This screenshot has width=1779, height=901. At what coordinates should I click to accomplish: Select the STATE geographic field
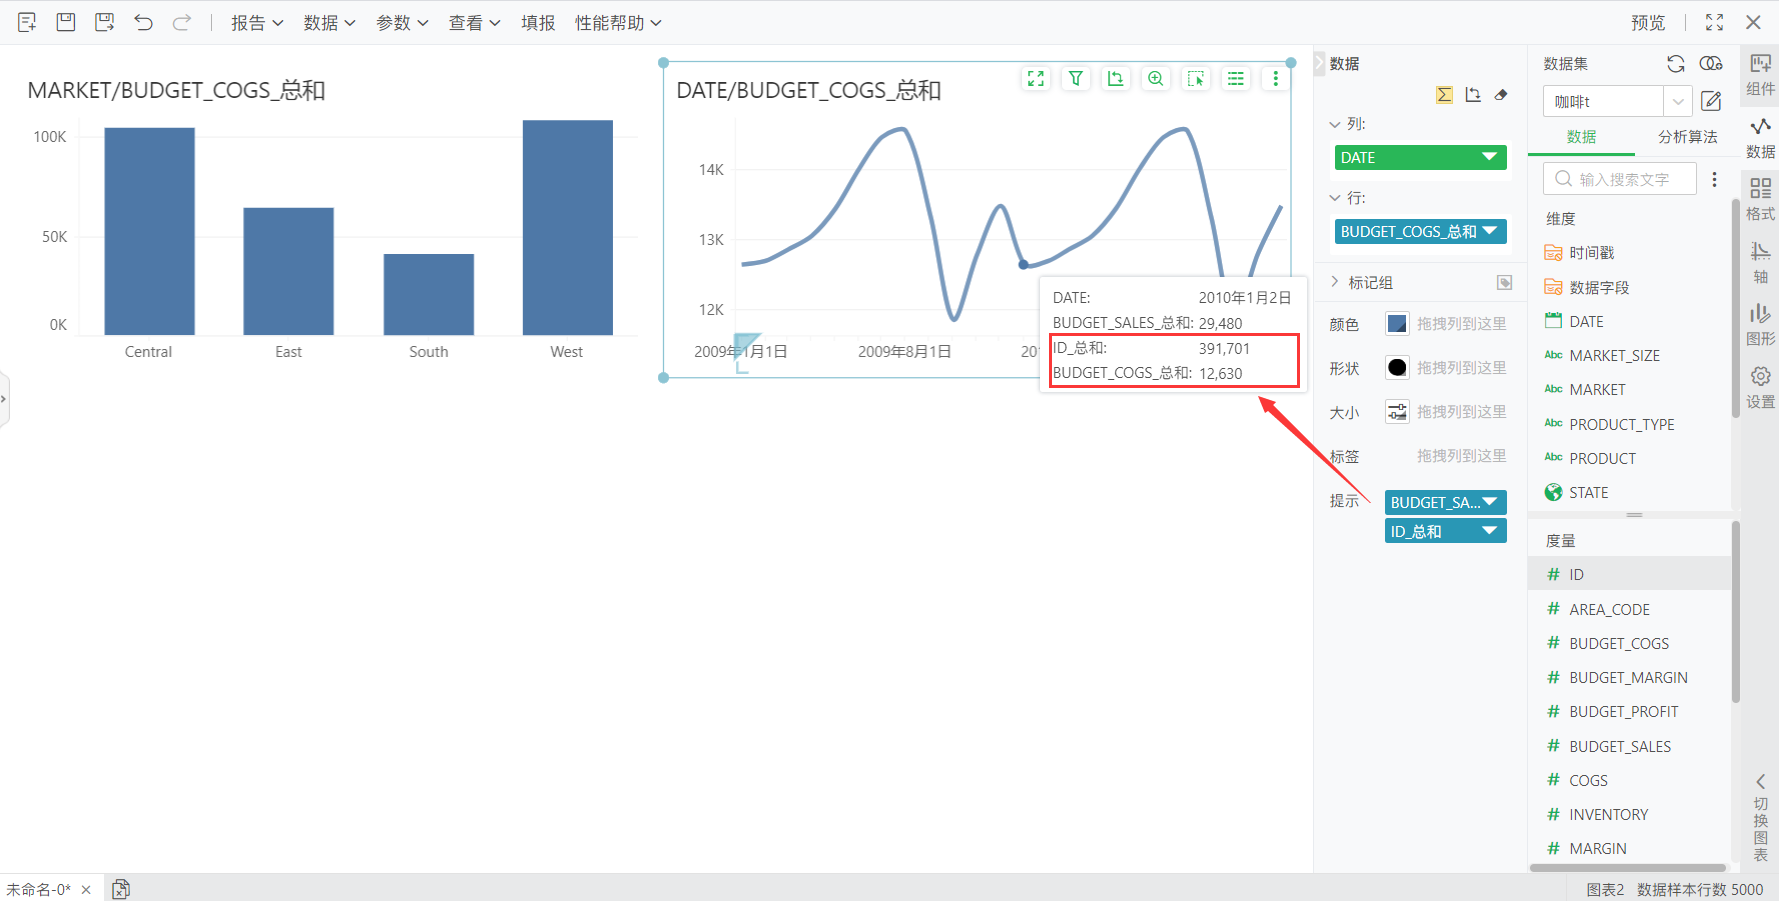pyautogui.click(x=1588, y=493)
